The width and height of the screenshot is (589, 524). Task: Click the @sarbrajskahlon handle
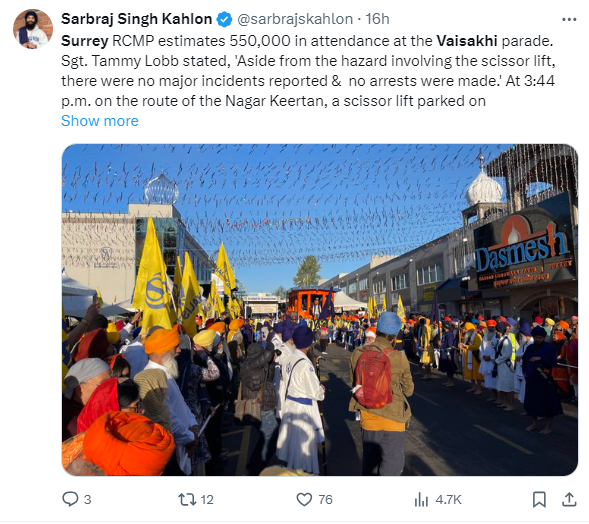295,19
